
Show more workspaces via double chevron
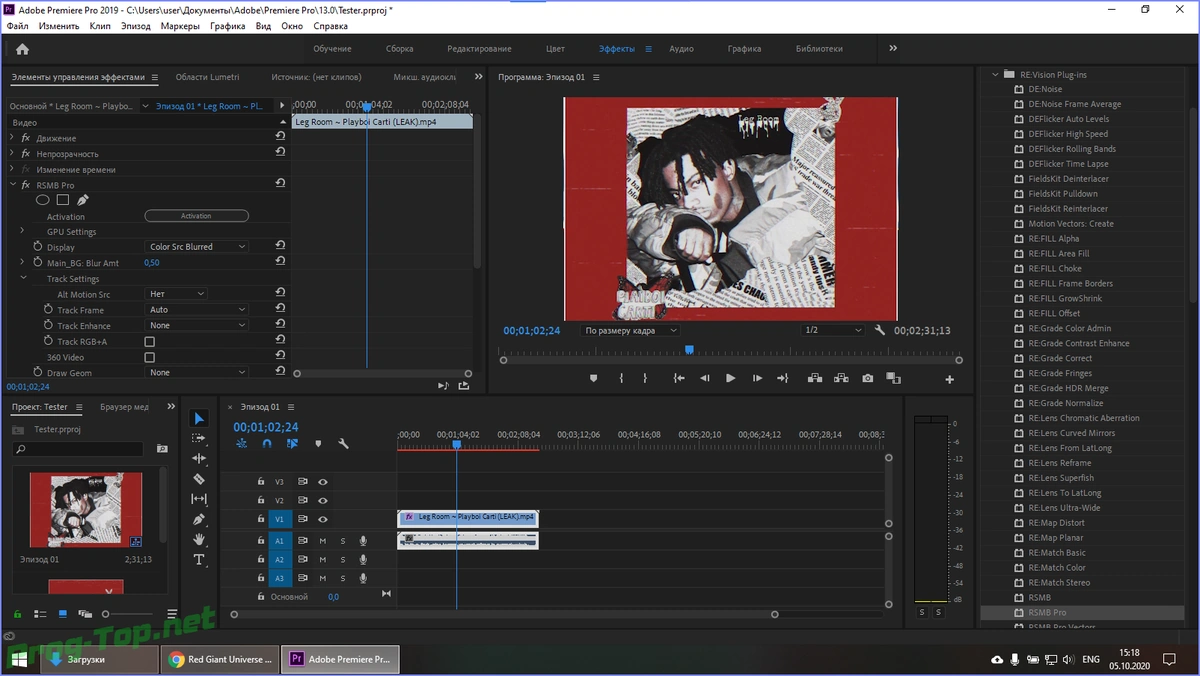point(893,48)
